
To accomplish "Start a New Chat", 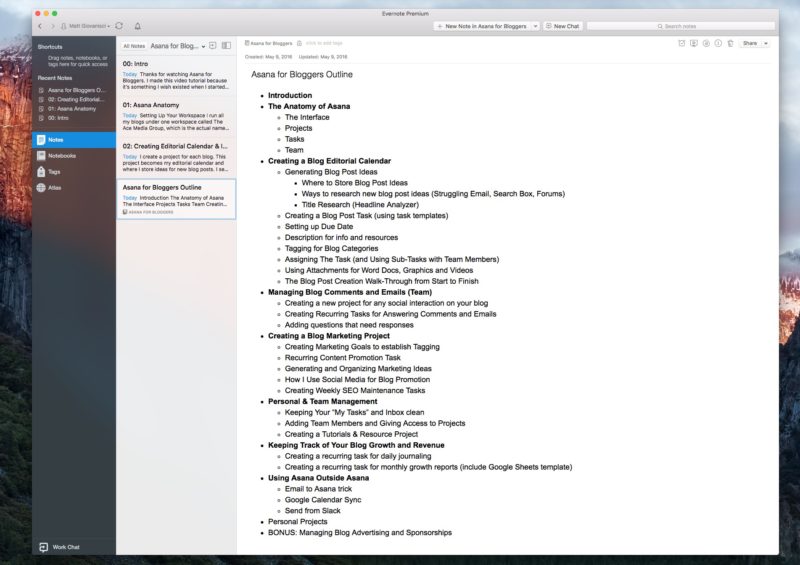I will (x=563, y=26).
